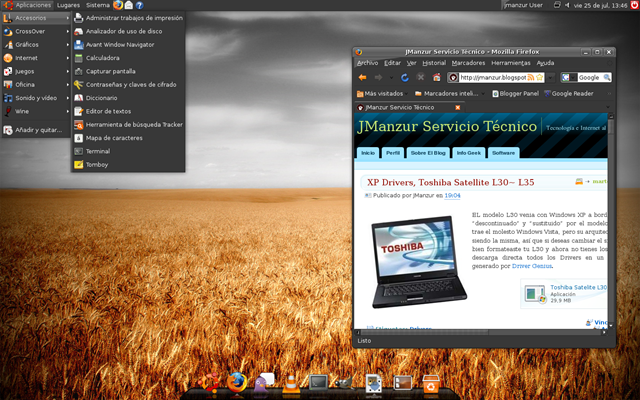Click the Firefox vertical scrollbar
Screen dimensions: 640x400
click(x=611, y=220)
